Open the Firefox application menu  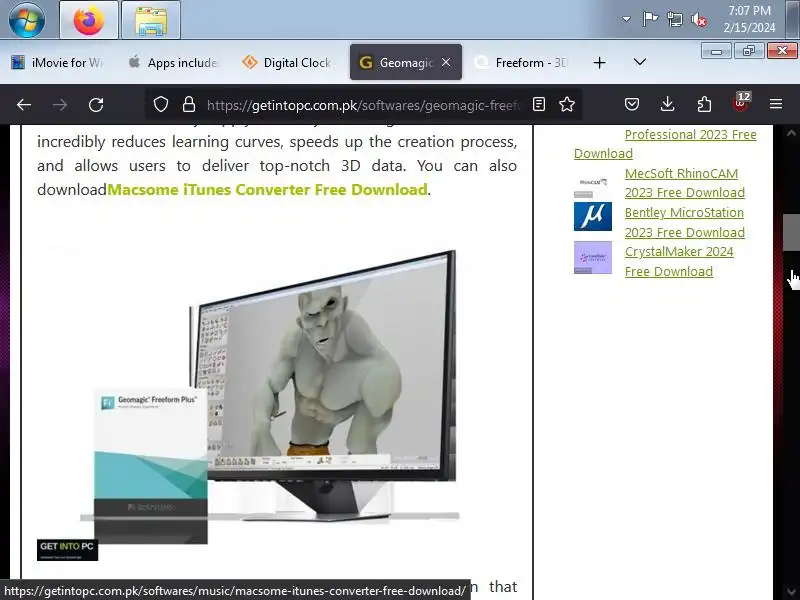776,105
